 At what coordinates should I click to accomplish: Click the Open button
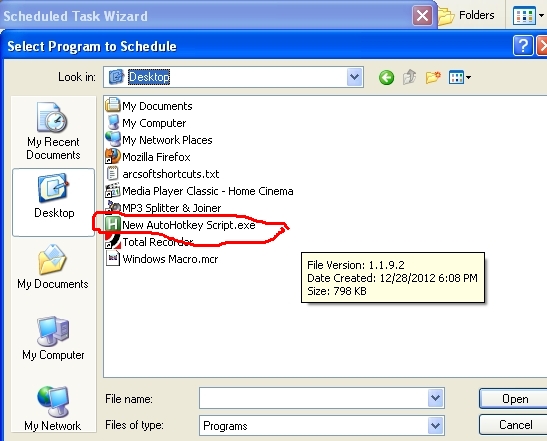click(x=515, y=398)
